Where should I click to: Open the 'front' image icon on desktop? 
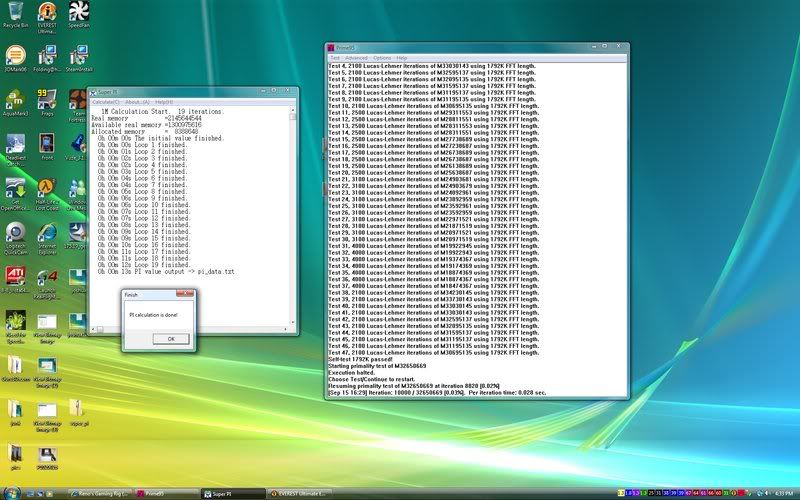point(47,147)
